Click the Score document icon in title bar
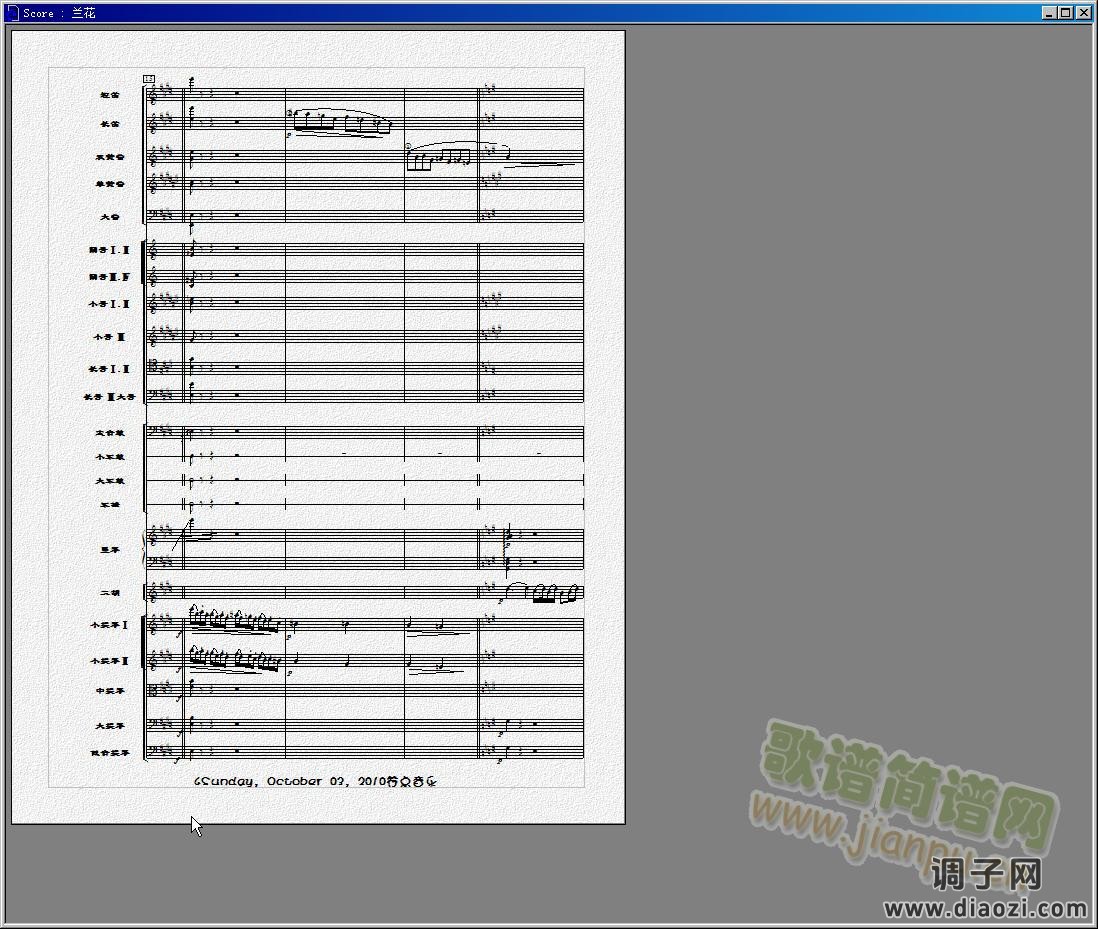This screenshot has height=929, width=1098. [12, 13]
